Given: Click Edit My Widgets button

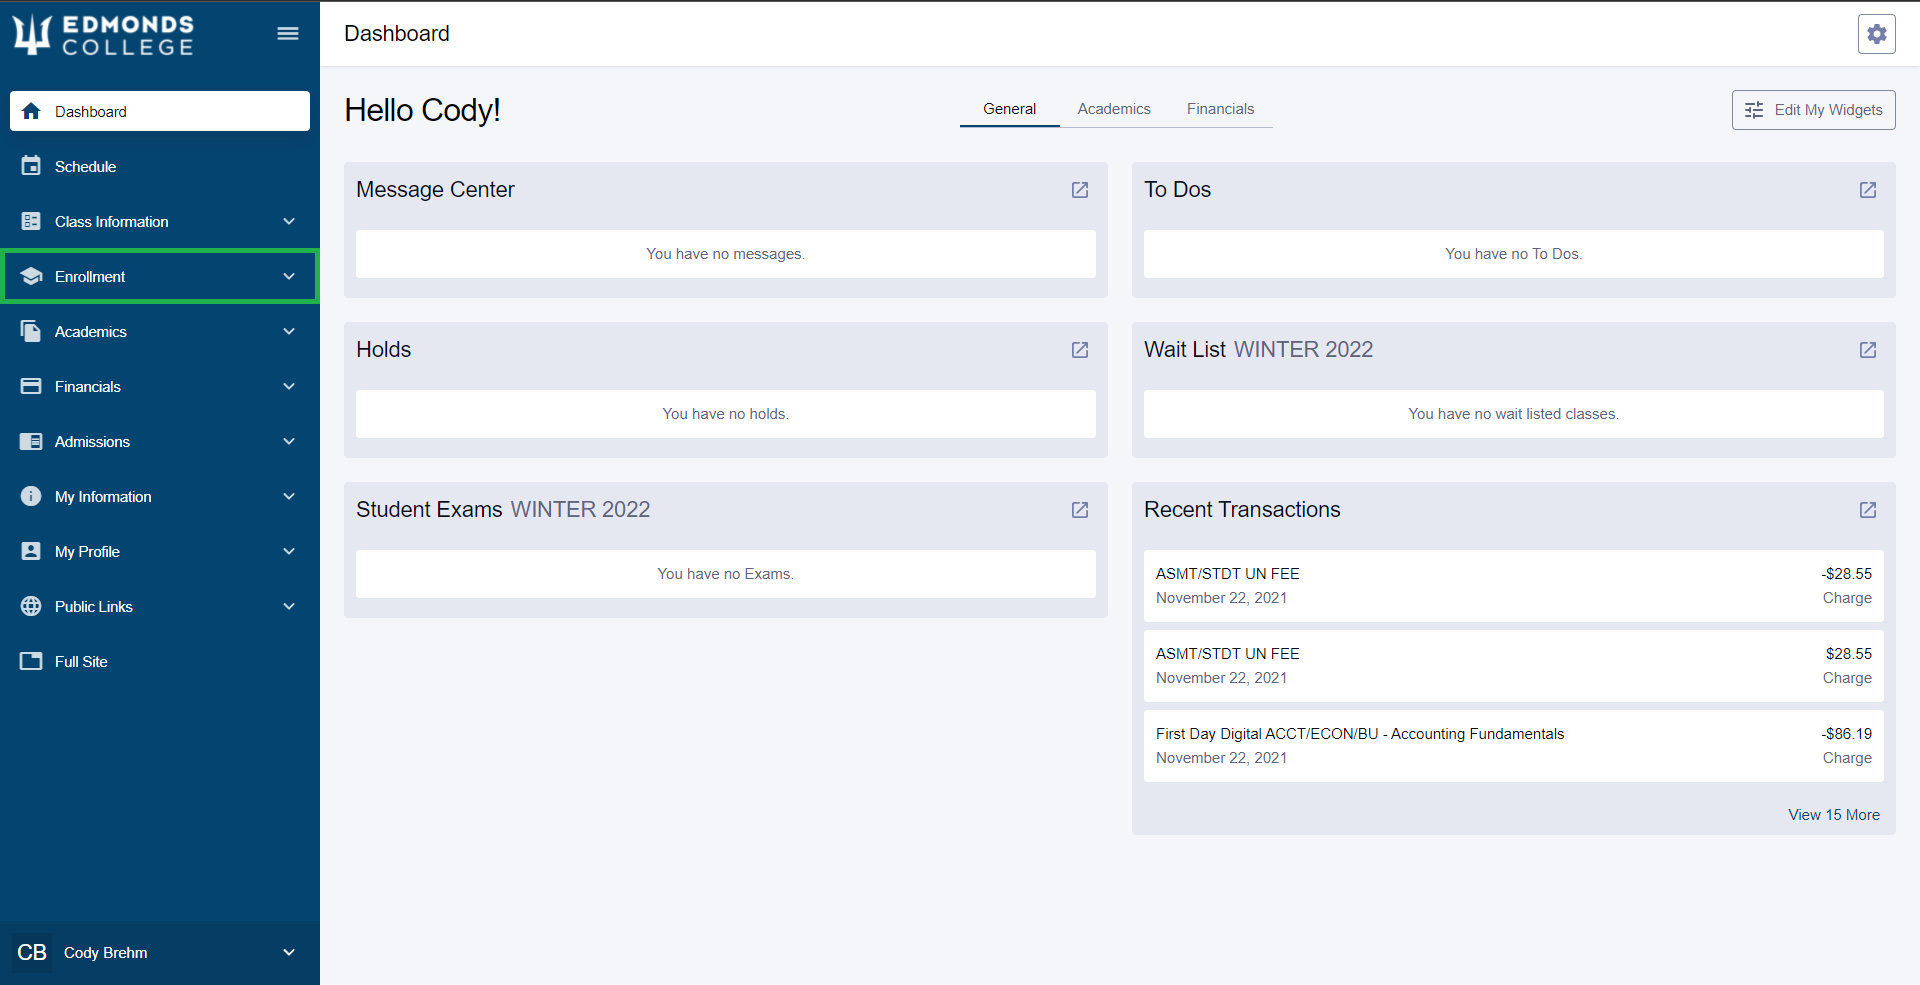Looking at the screenshot, I should [1813, 110].
